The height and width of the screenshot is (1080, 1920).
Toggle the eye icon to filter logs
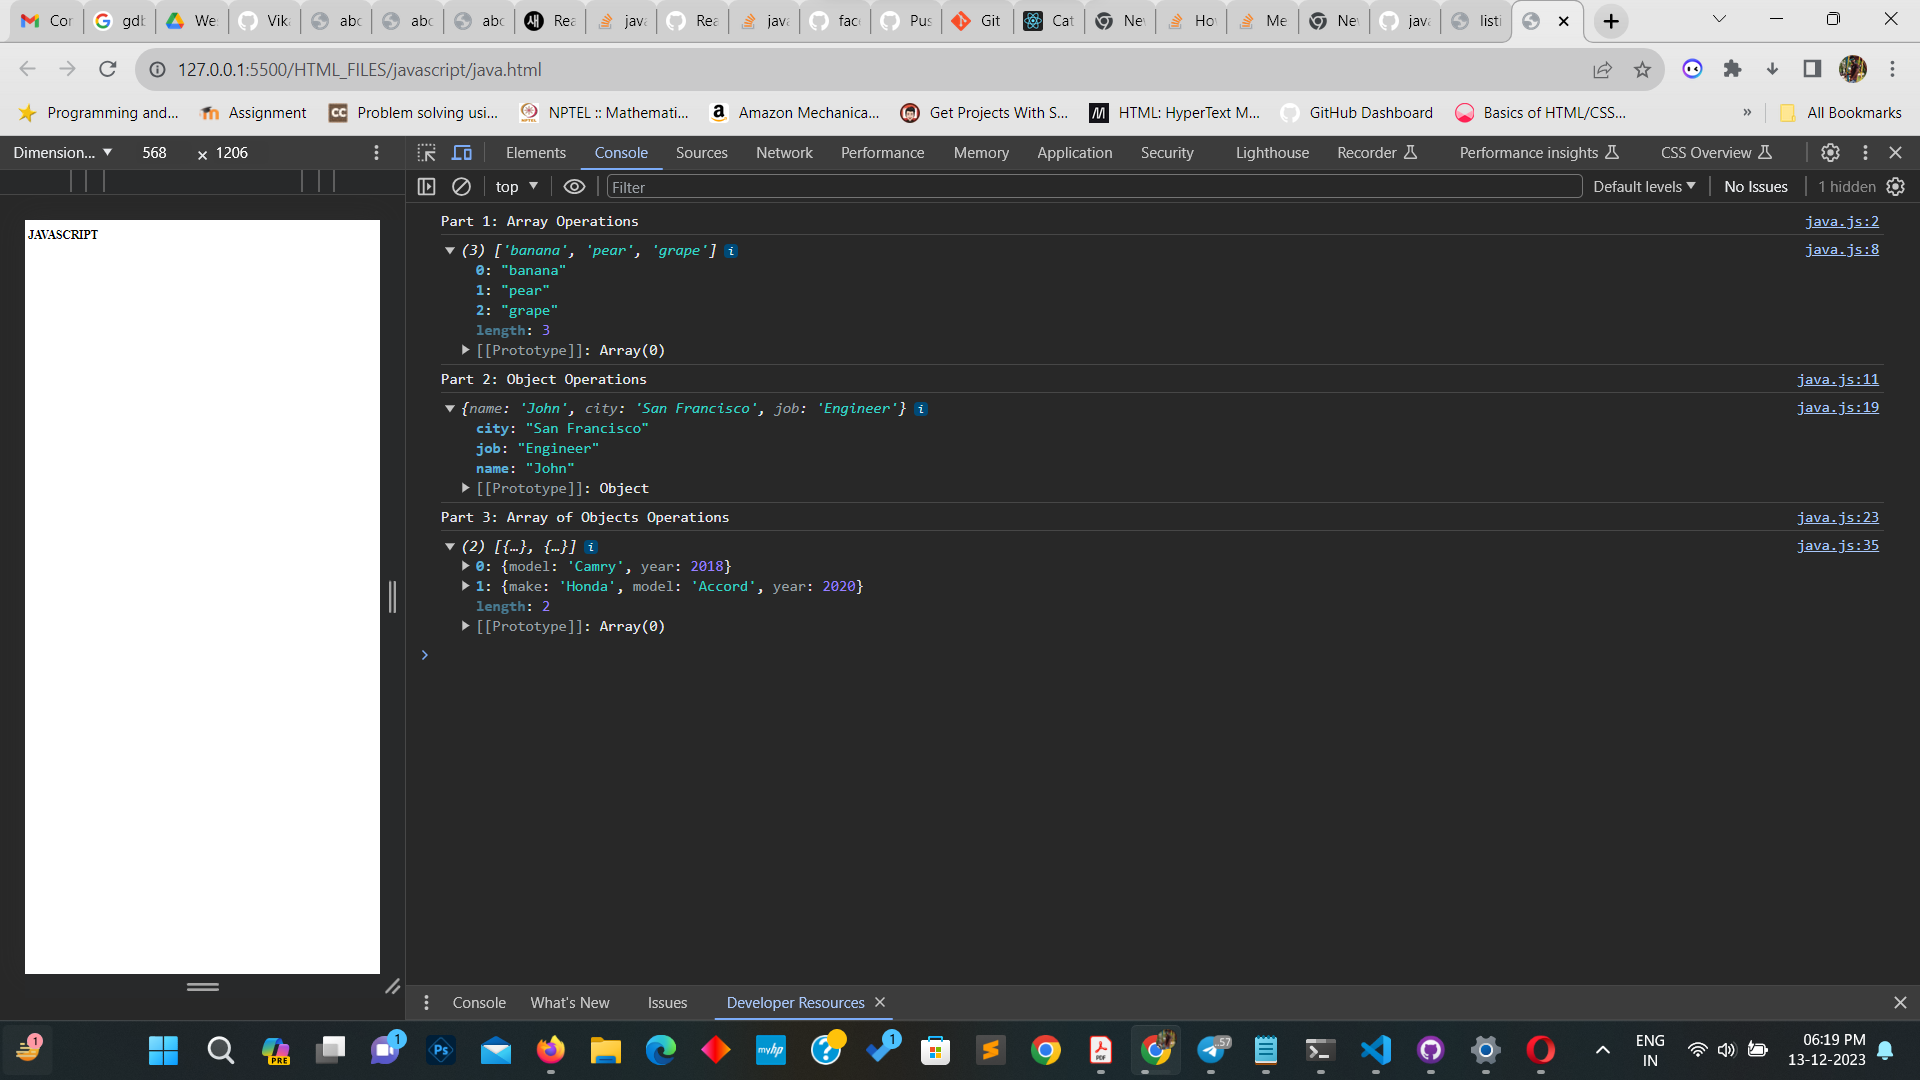[575, 186]
